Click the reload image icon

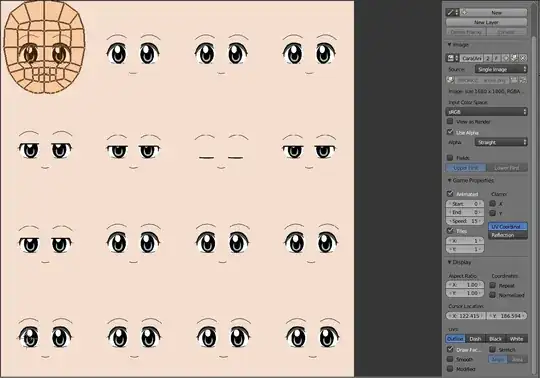pos(523,80)
